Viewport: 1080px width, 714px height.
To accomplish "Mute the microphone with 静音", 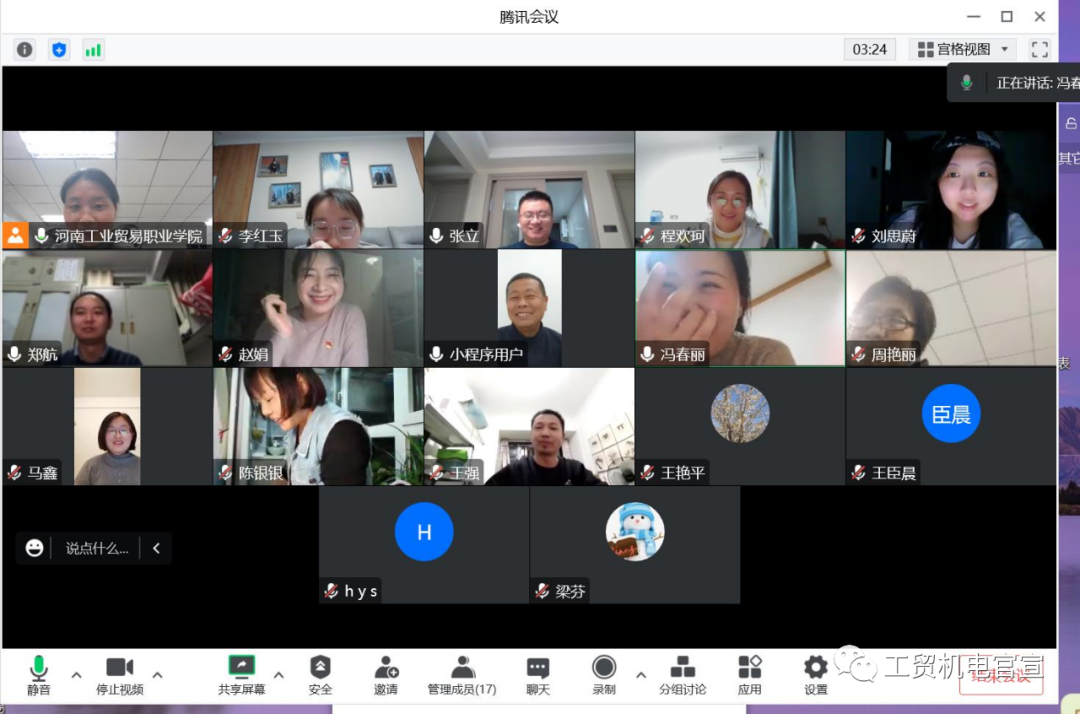I will 39,675.
